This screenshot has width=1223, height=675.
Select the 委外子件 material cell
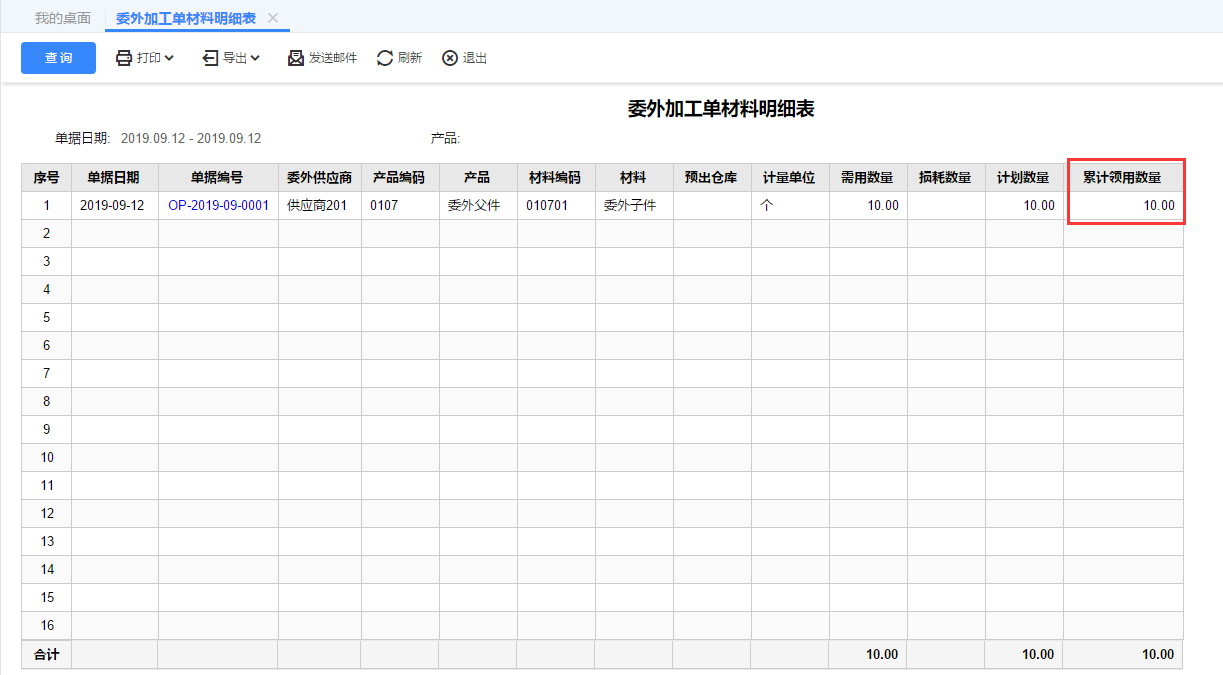[634, 205]
